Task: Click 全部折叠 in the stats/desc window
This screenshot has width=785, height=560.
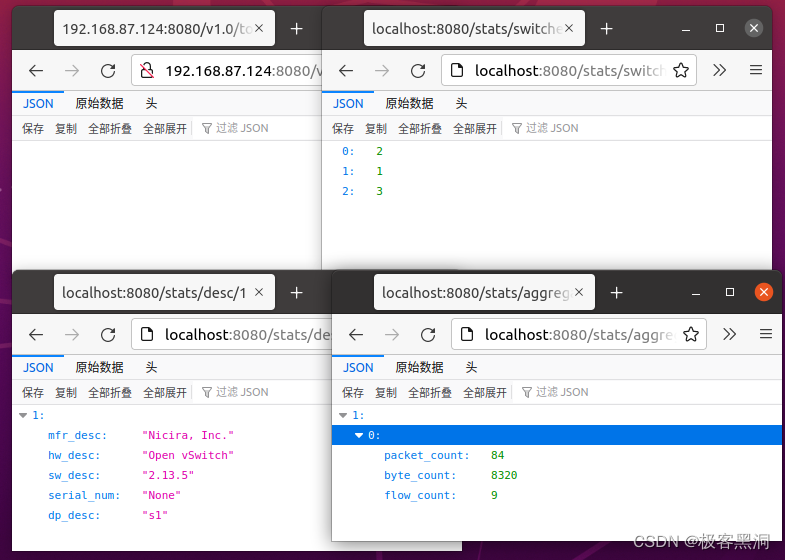Action: point(110,392)
